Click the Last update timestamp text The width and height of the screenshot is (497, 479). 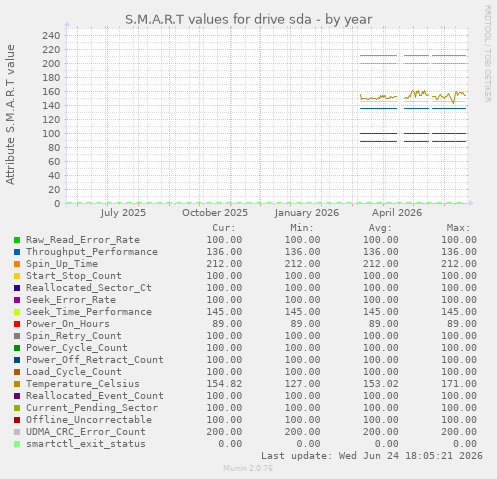click(372, 456)
